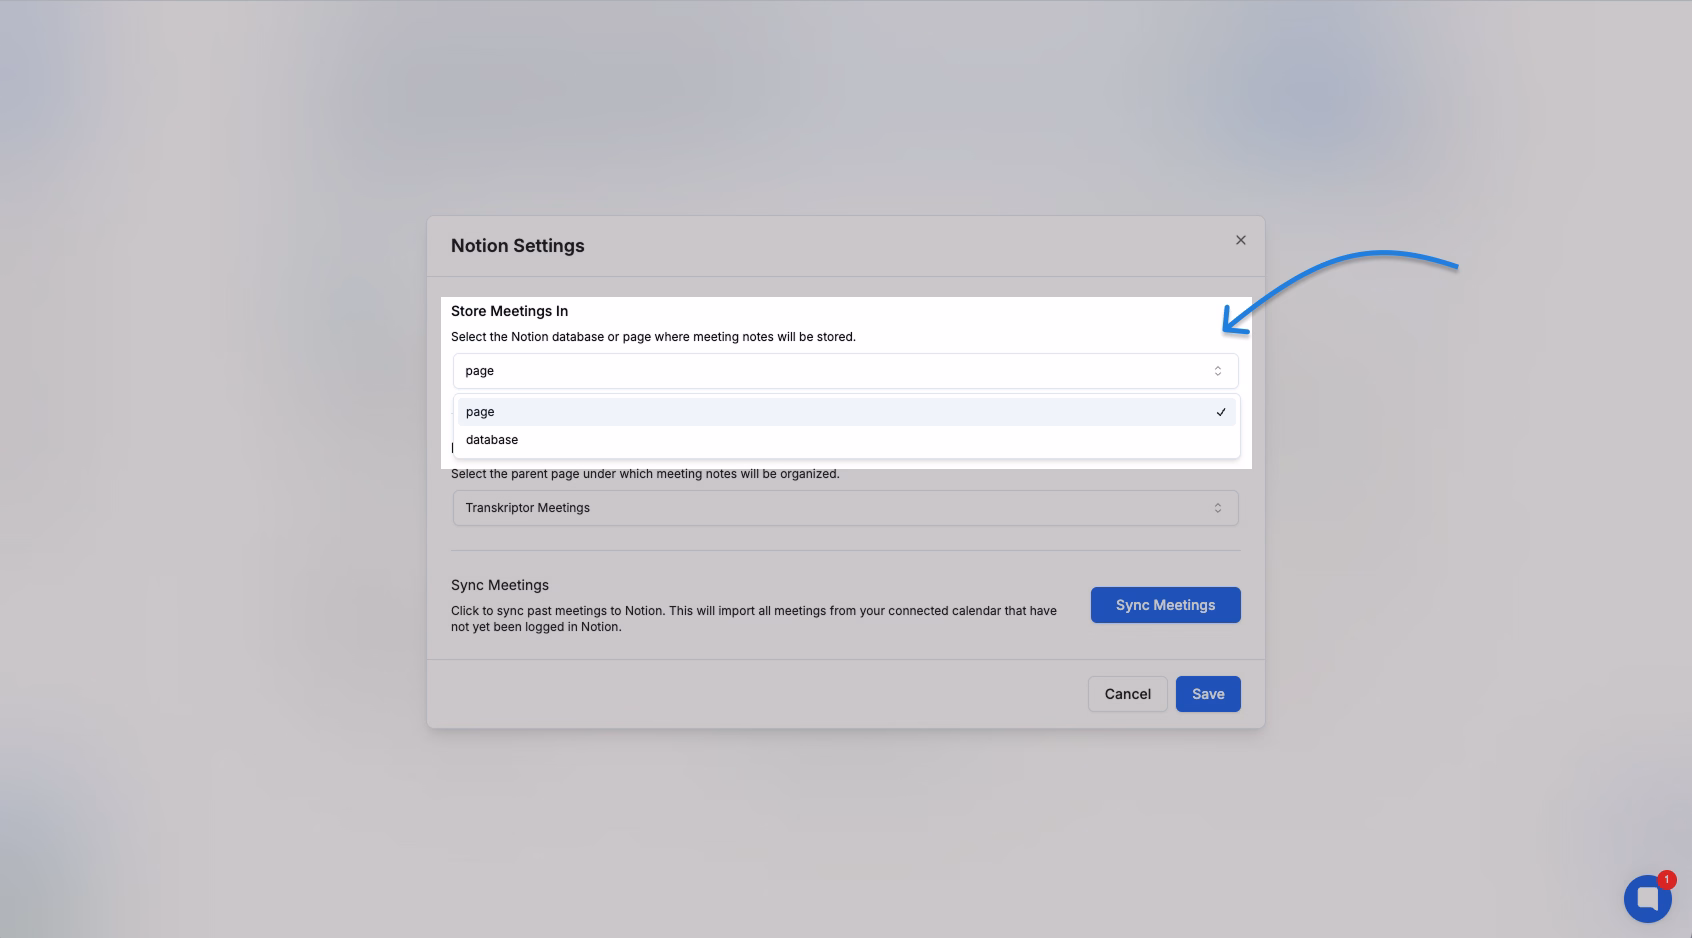Cancel the Notion settings changes
This screenshot has width=1692, height=938.
point(1127,693)
